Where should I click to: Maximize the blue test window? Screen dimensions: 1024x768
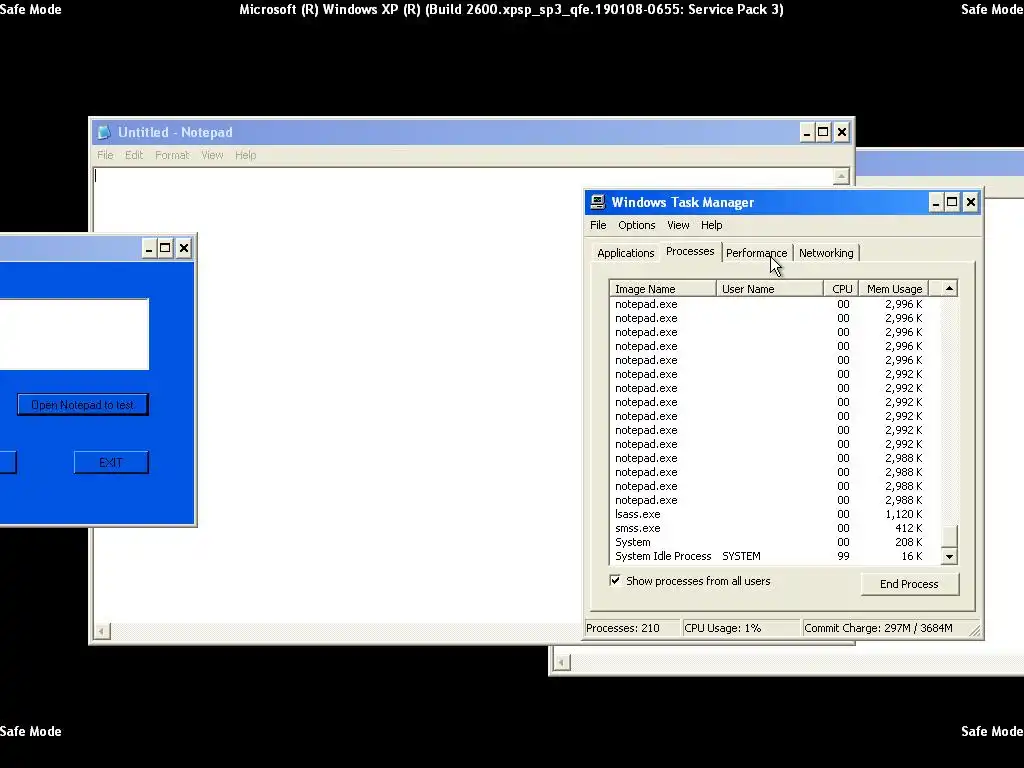[x=165, y=248]
